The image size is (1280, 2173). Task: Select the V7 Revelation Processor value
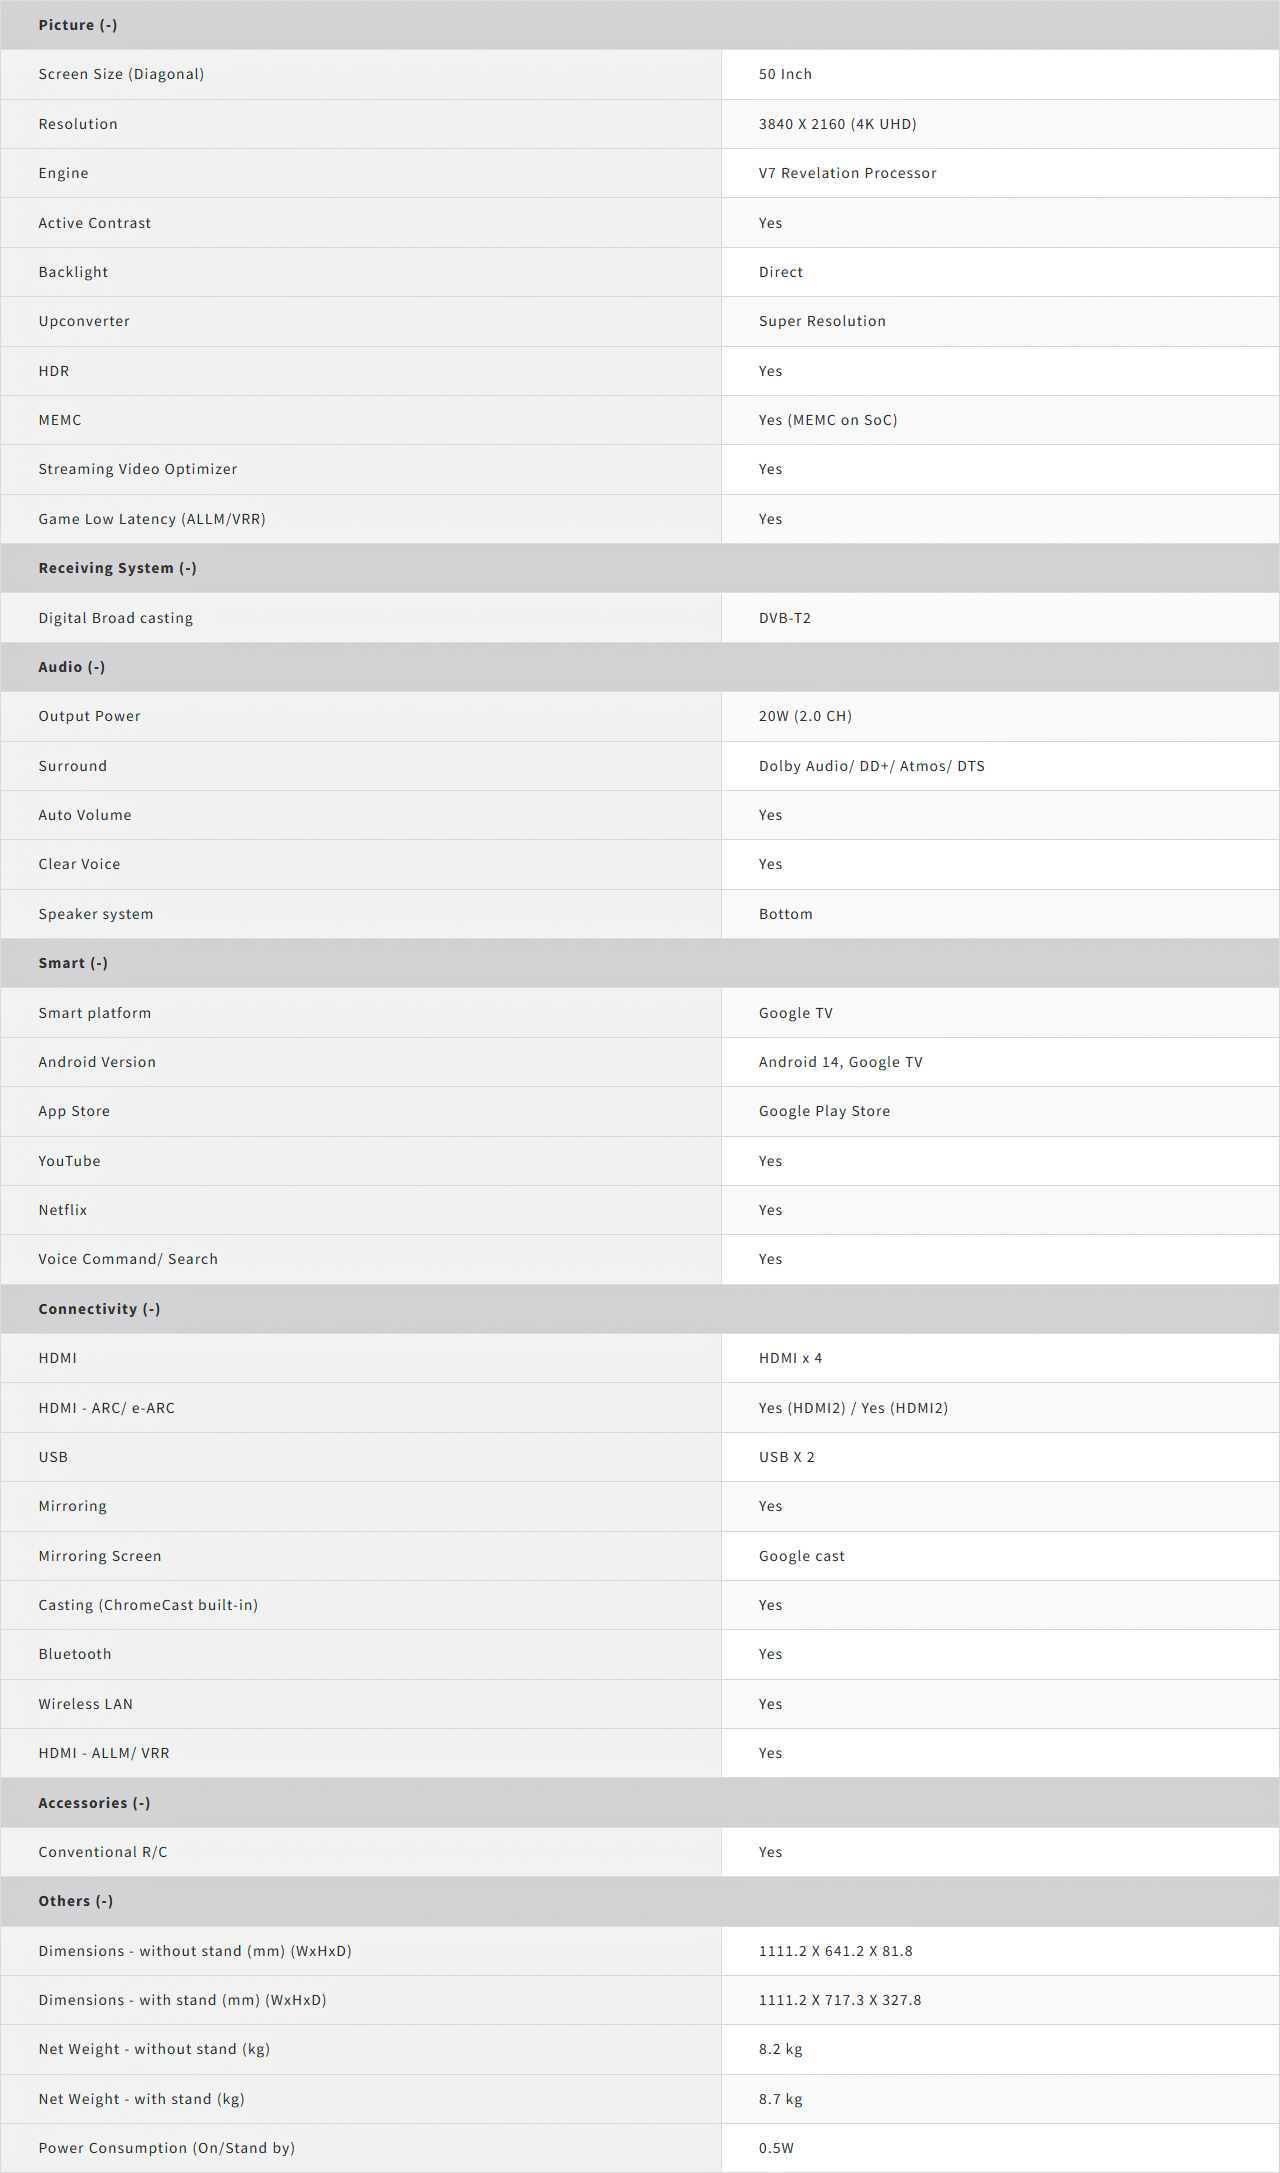847,173
